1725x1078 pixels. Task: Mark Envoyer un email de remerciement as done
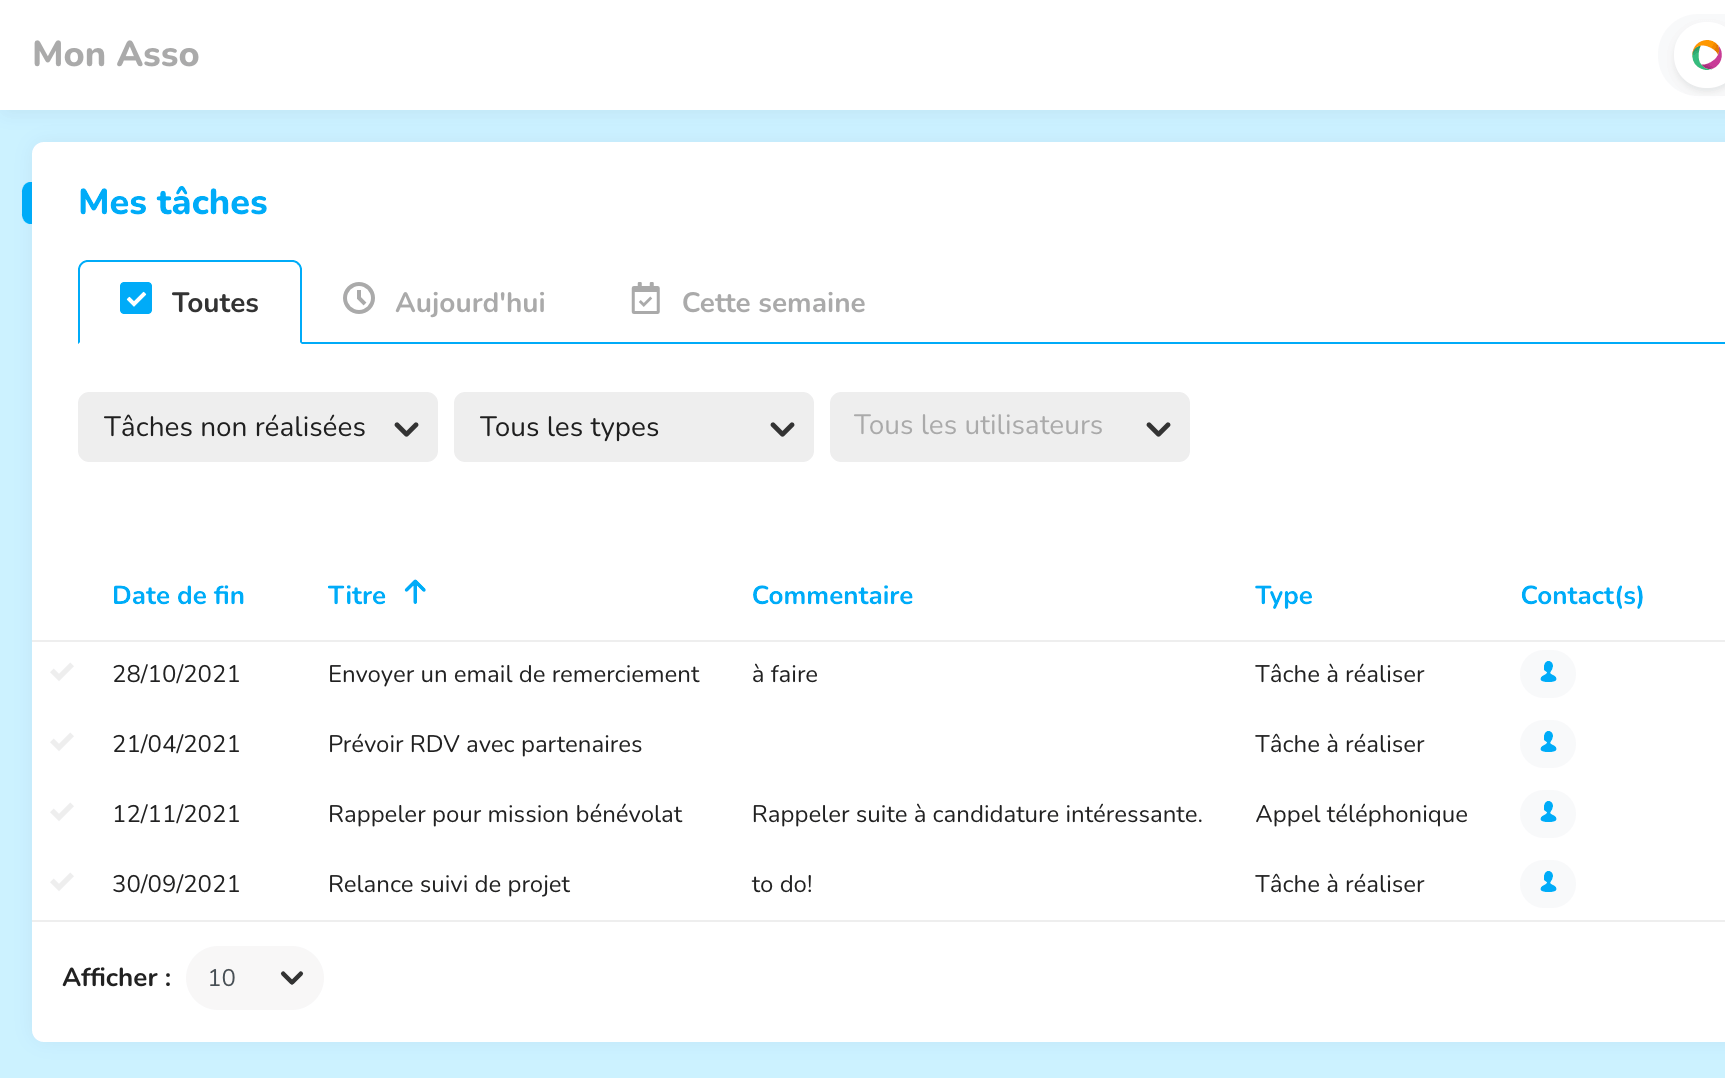pos(62,672)
